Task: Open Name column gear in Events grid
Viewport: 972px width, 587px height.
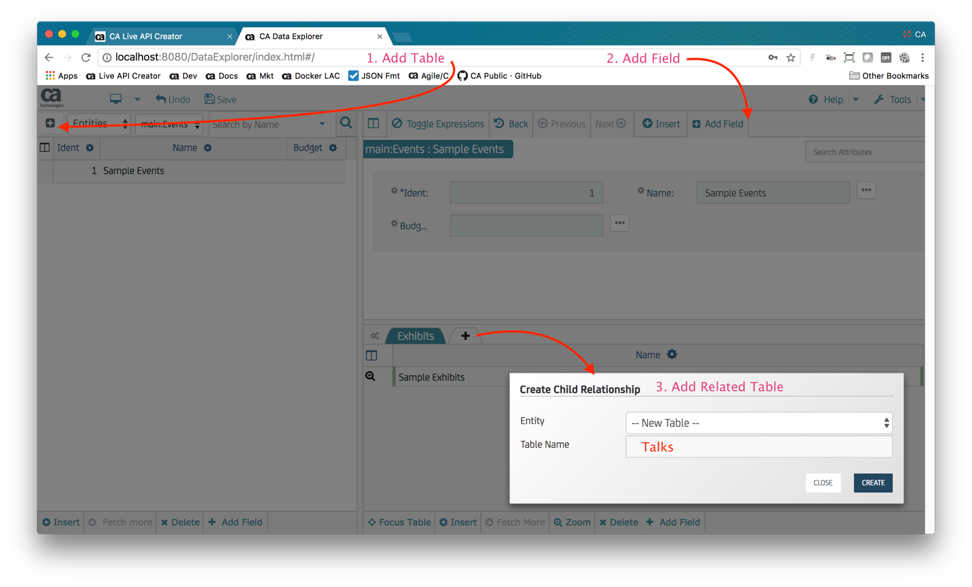Action: pos(208,148)
